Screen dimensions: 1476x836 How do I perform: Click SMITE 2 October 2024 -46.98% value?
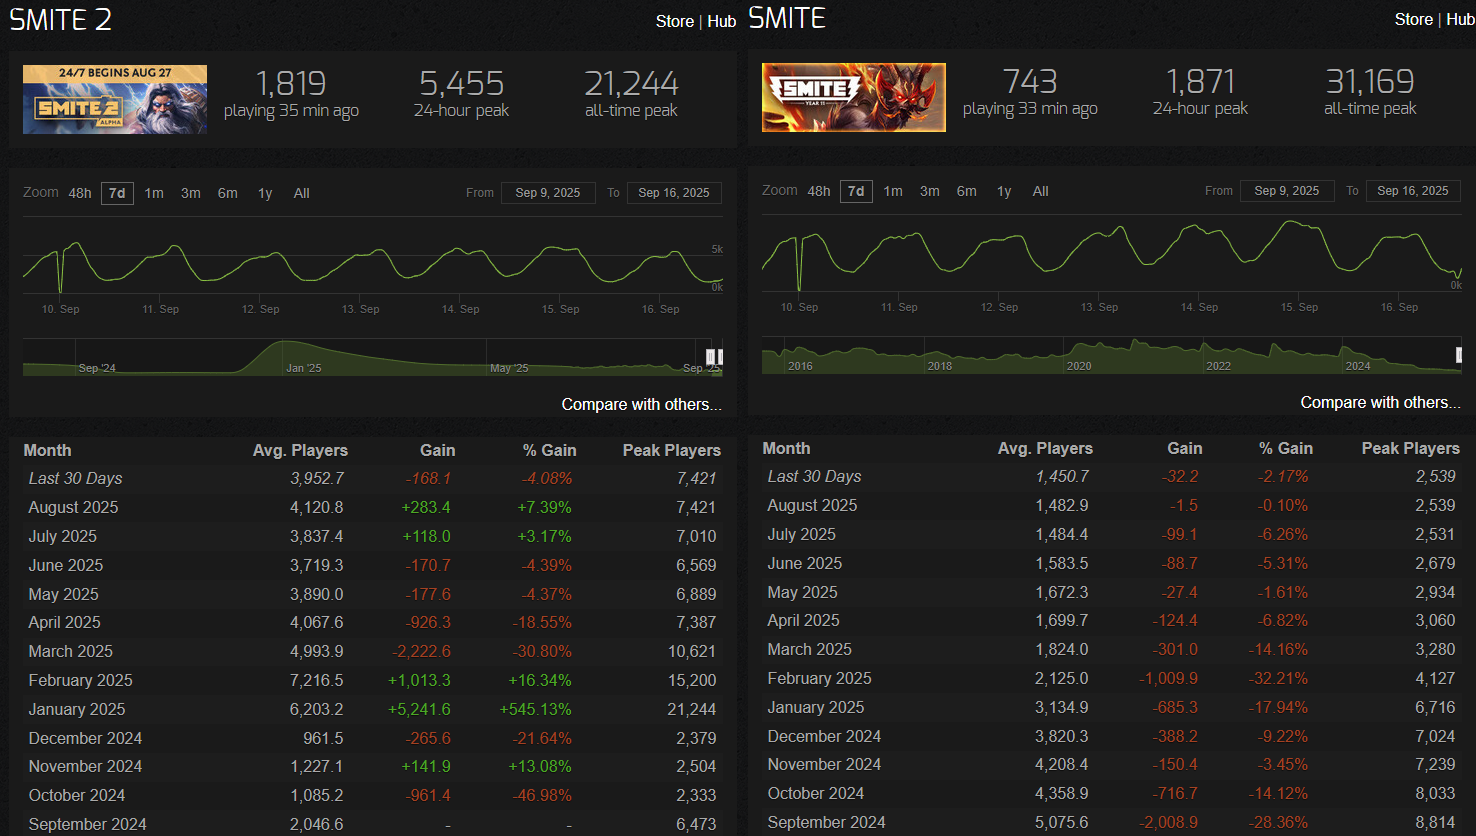coord(541,796)
